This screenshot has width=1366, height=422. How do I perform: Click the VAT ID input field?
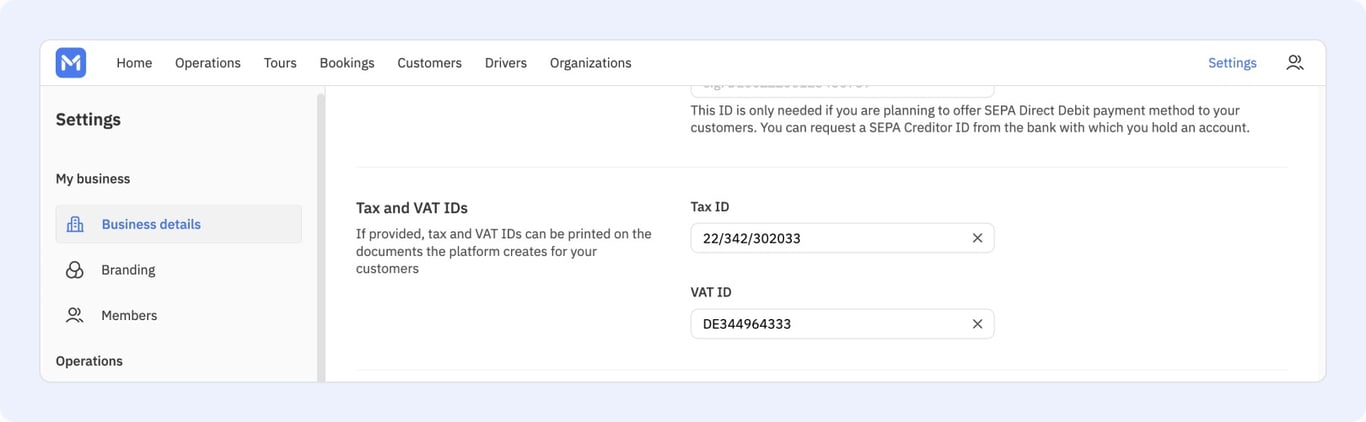[x=842, y=324]
